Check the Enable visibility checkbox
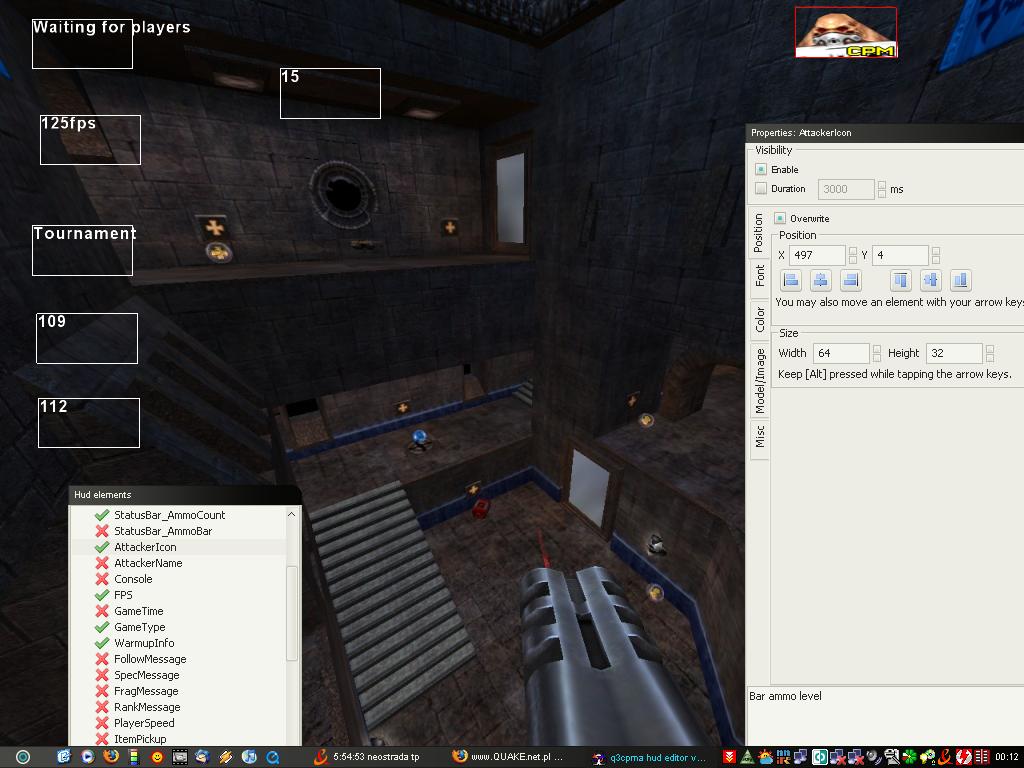1024x768 pixels. [761, 169]
